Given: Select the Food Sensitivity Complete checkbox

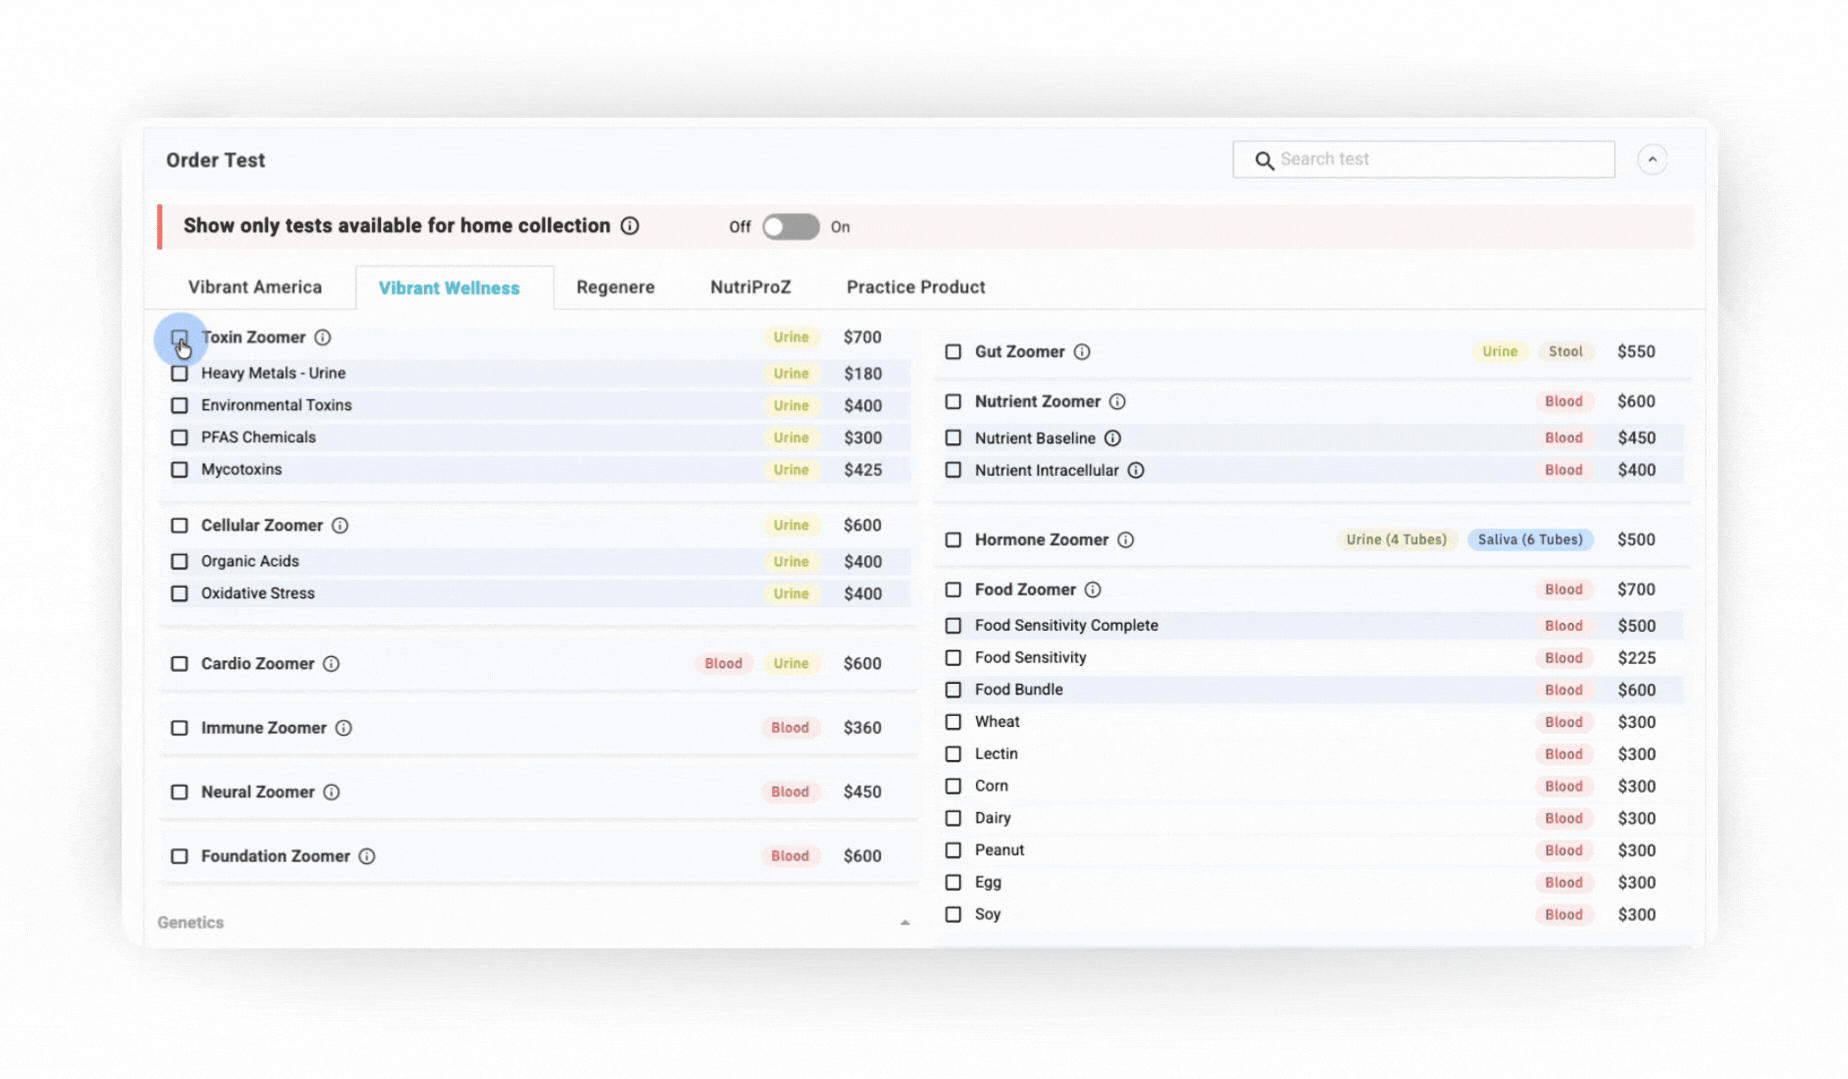Looking at the screenshot, I should point(953,626).
